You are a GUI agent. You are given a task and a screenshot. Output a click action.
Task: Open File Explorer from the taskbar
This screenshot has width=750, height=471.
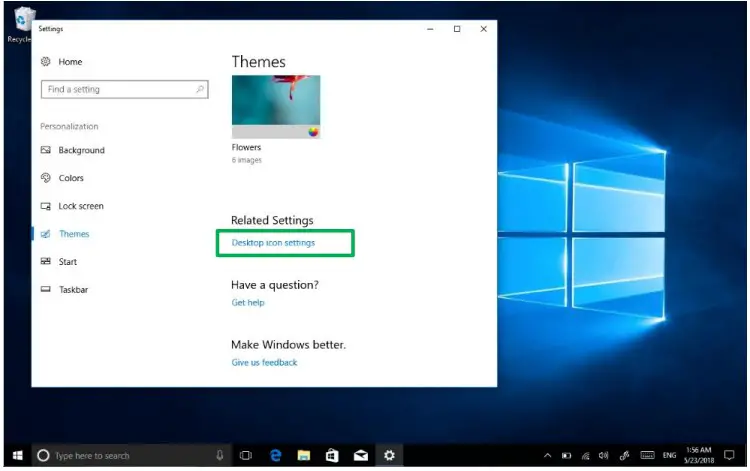[x=304, y=456]
